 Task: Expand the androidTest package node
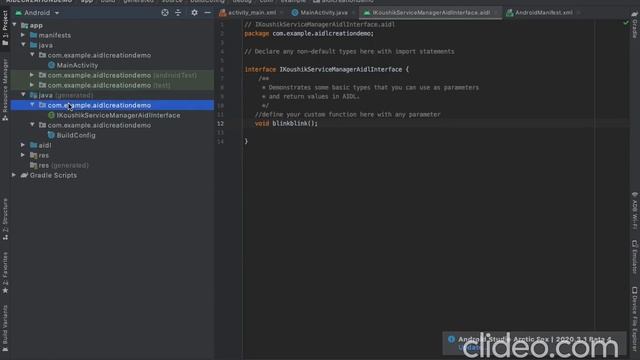[32, 75]
